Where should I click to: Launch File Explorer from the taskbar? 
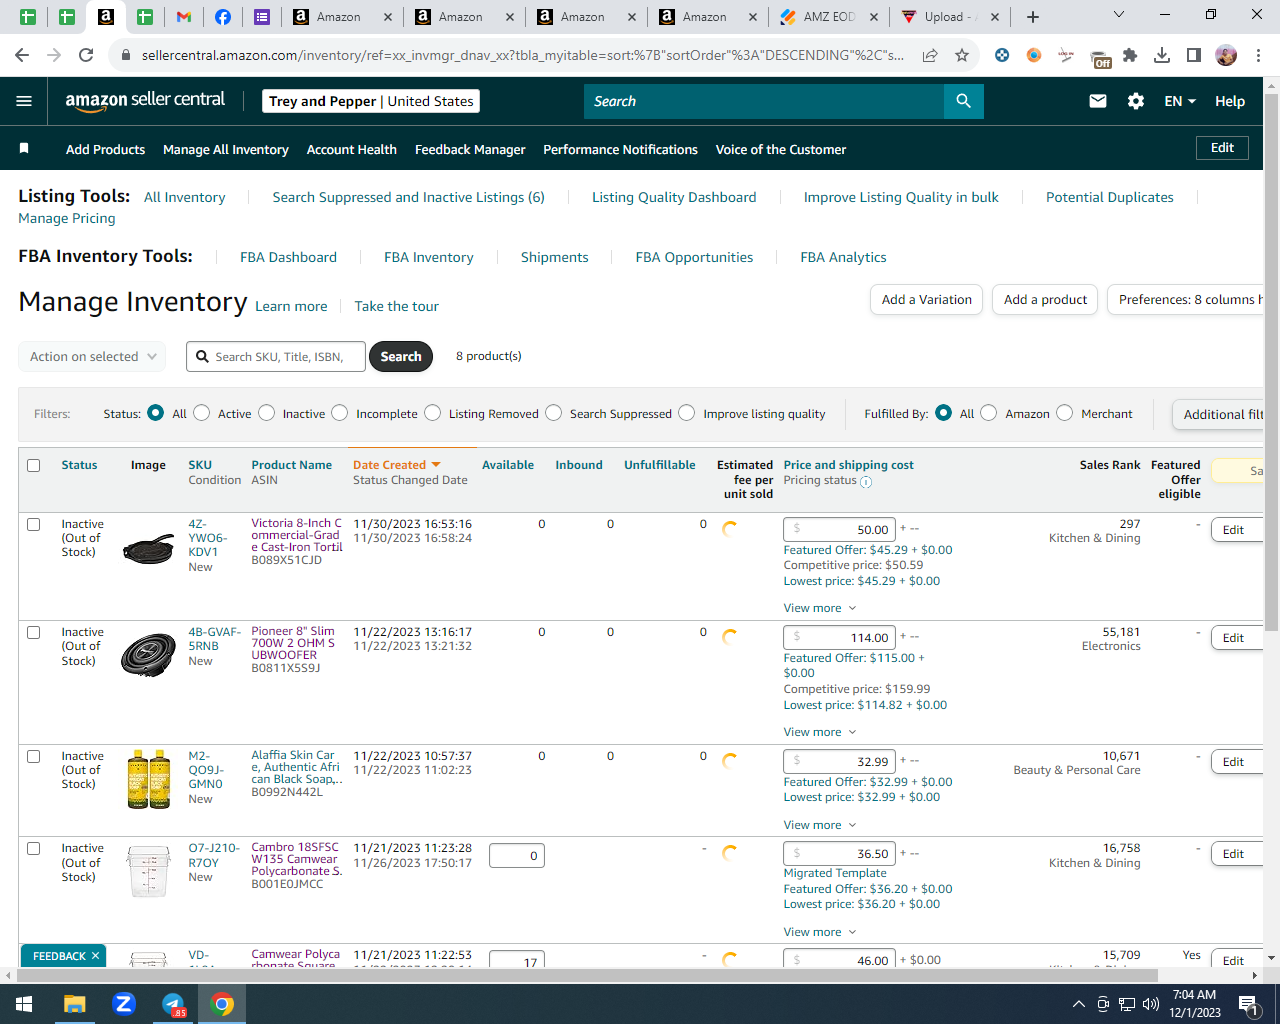pyautogui.click(x=75, y=1004)
